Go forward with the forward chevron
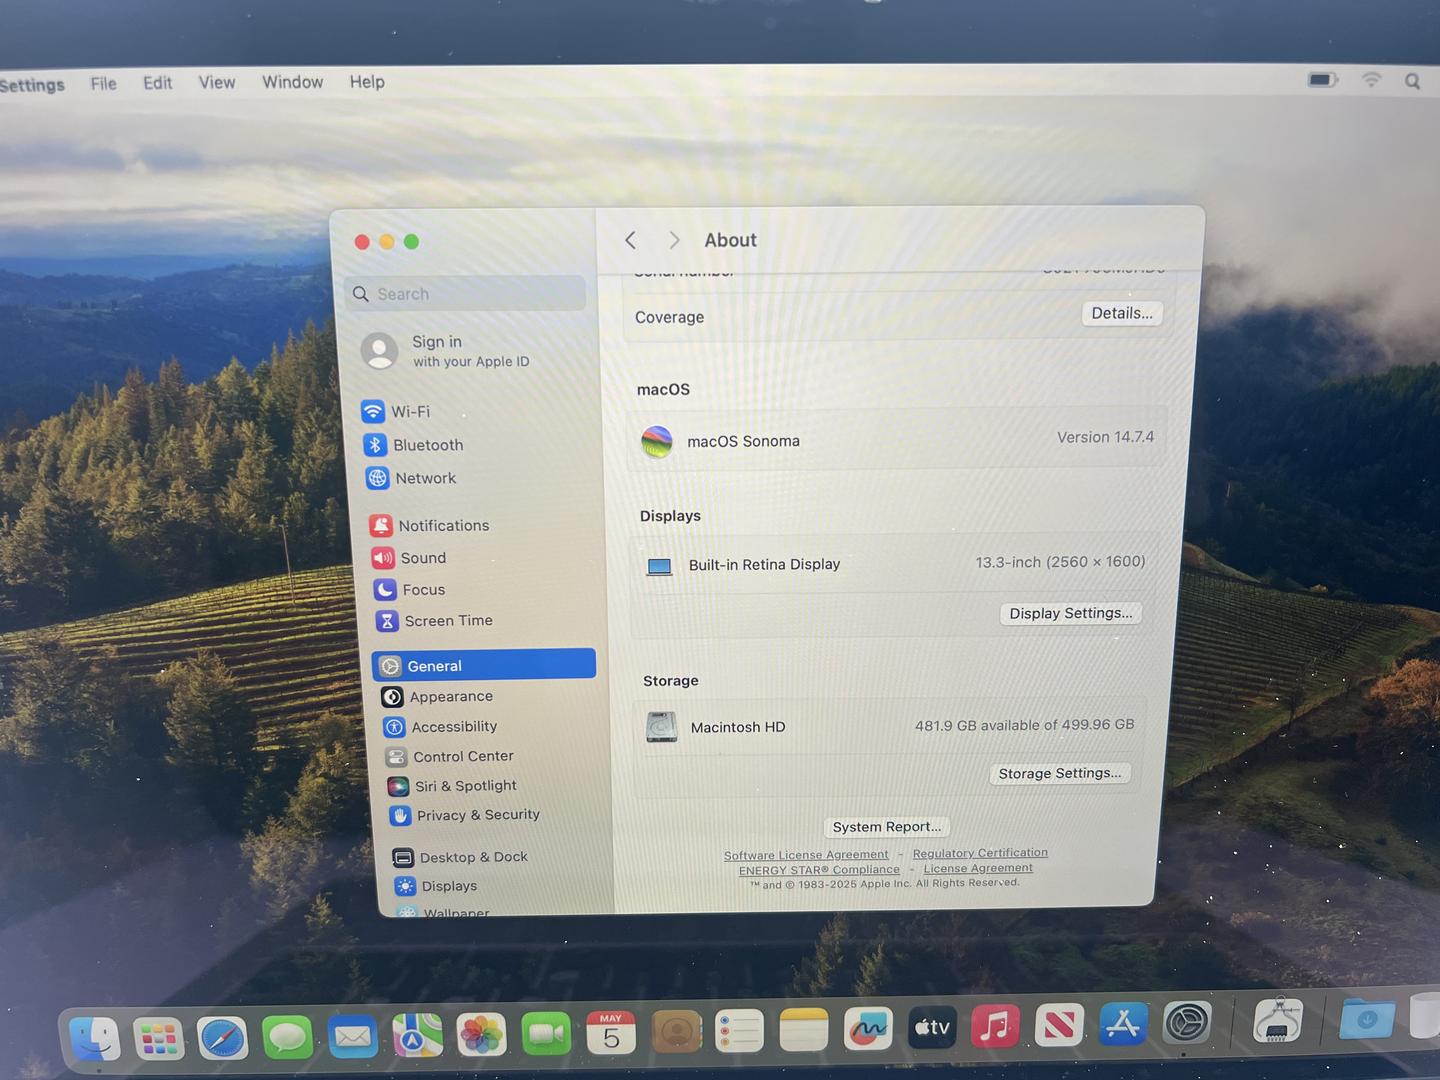The image size is (1440, 1080). click(674, 240)
